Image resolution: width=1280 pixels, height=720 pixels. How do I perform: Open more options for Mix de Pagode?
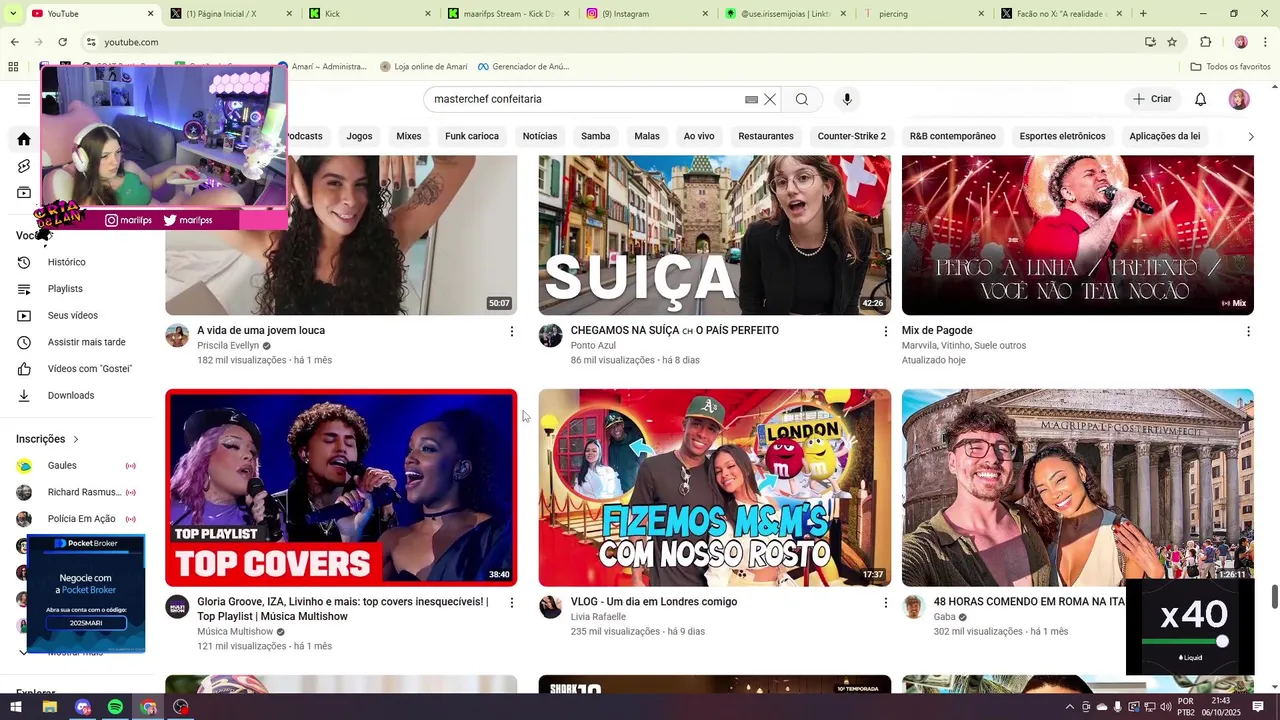[1248, 331]
